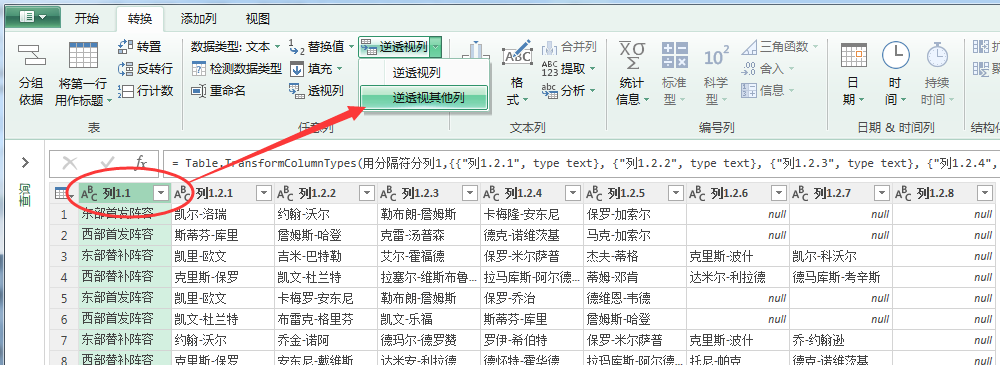Open the table corner menu icon
Viewport: 1000px width, 365px height.
(x=64, y=193)
